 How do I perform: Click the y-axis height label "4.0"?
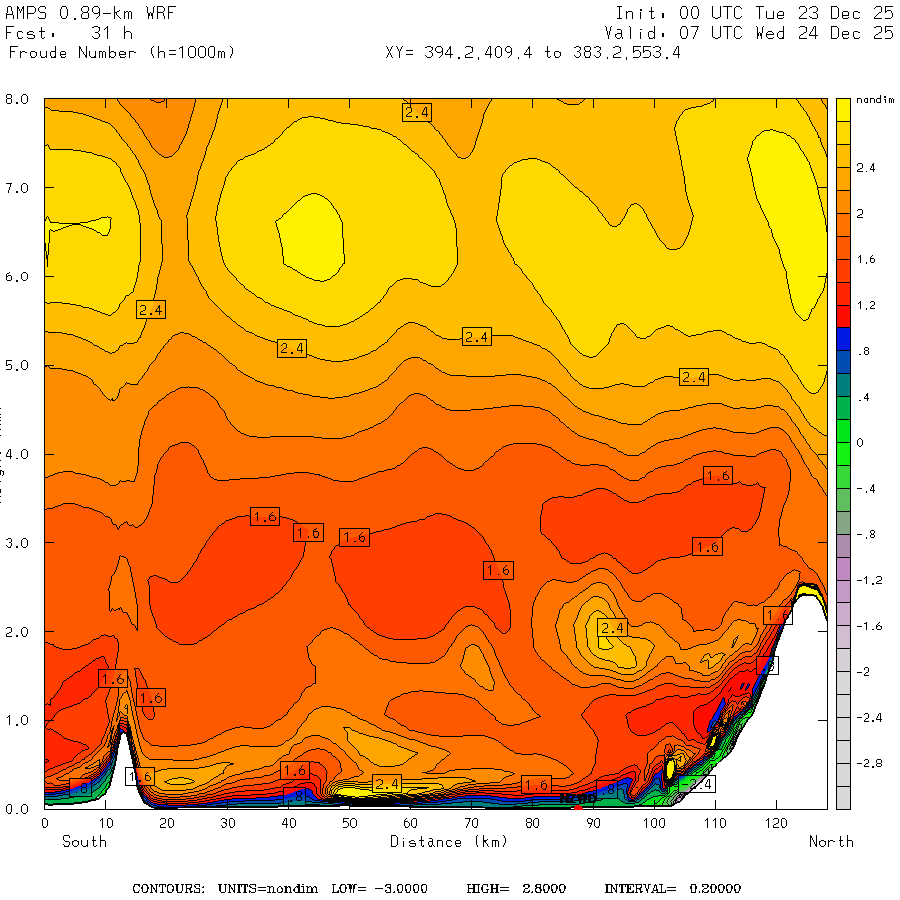coord(17,454)
